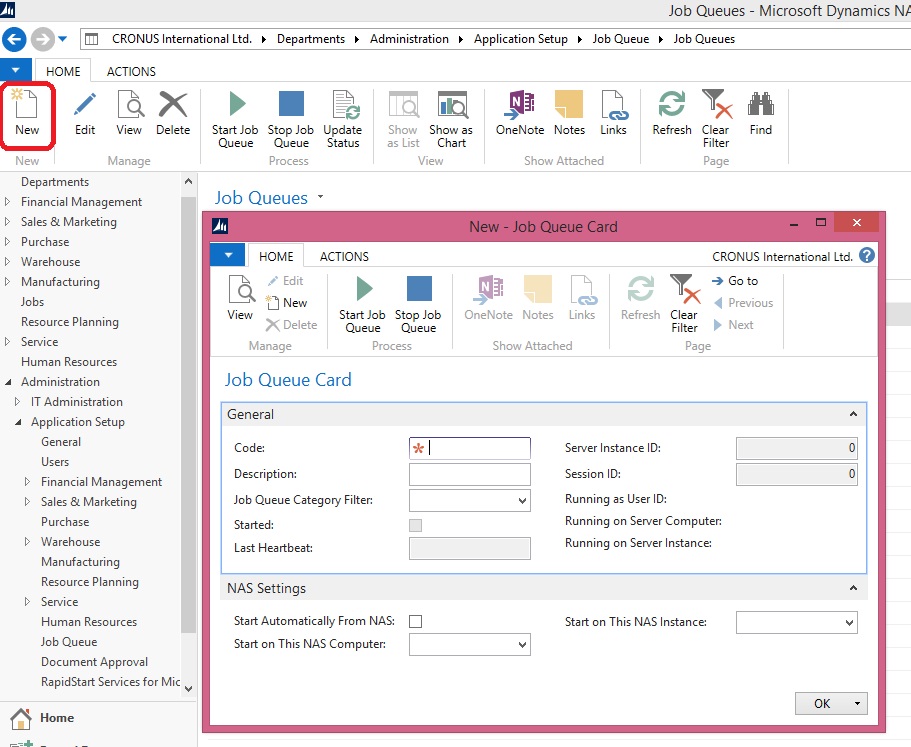Viewport: 911px width, 747px height.
Task: Enable Start Automatically From NAS checkbox
Action: 416,622
